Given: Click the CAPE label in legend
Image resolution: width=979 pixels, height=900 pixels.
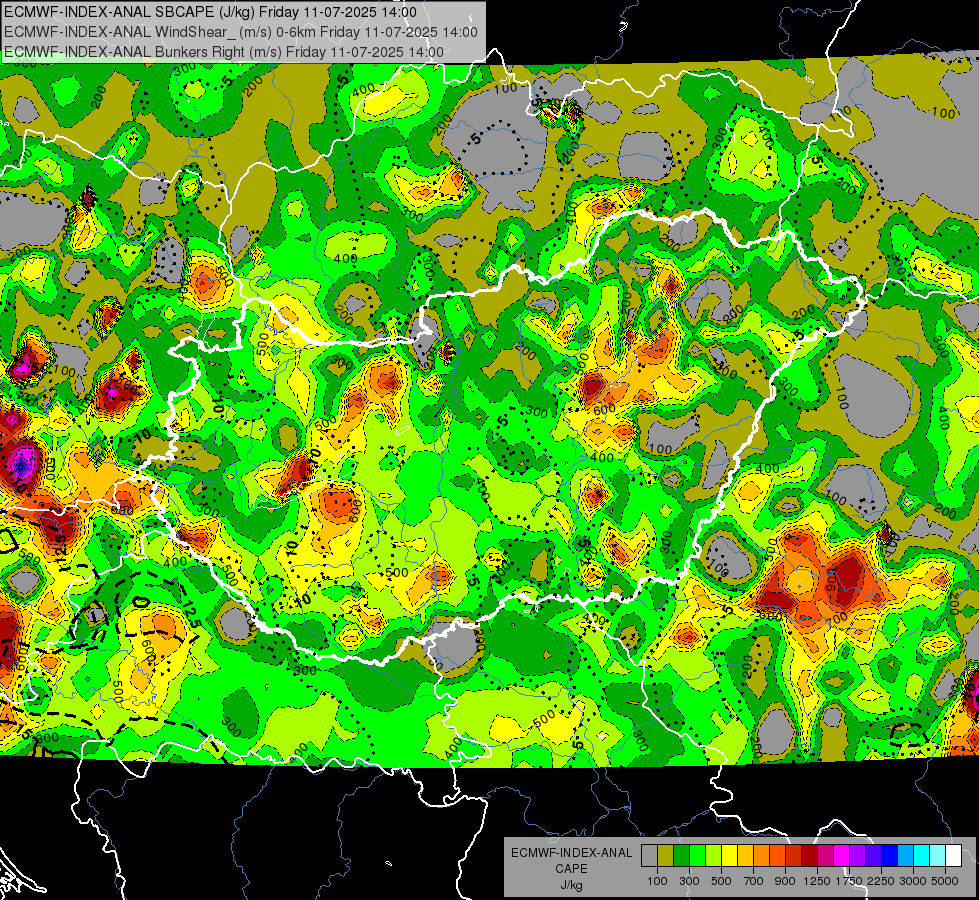Looking at the screenshot, I should click(571, 868).
